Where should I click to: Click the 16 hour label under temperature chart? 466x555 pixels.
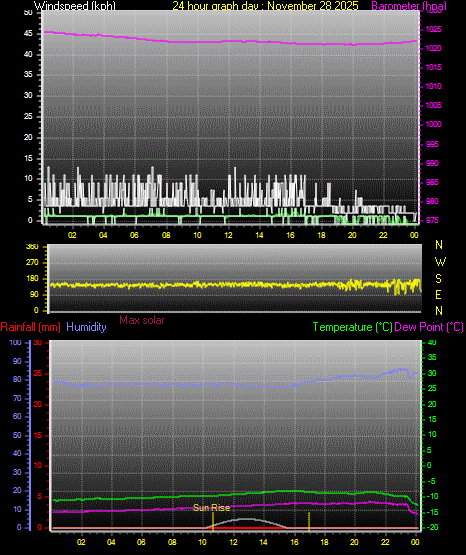coord(294,542)
